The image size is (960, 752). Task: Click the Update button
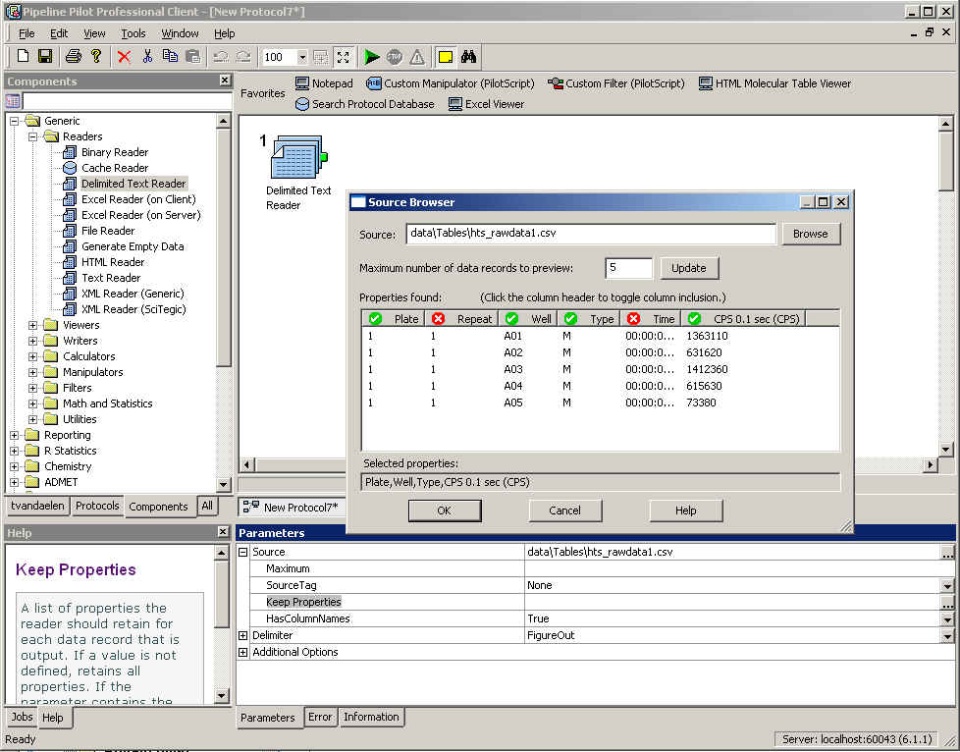(x=689, y=268)
